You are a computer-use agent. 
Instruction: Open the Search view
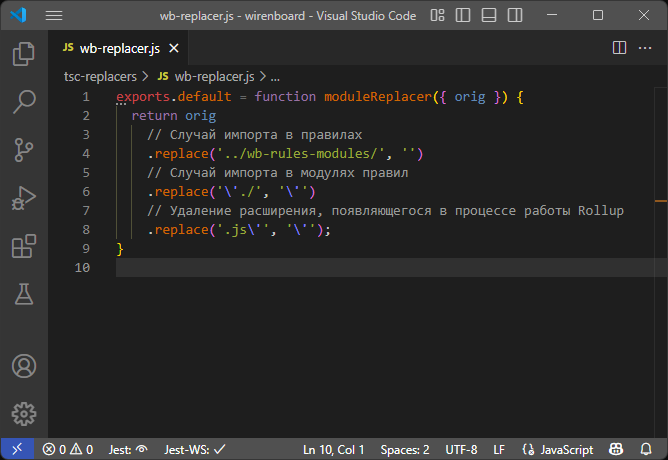[x=24, y=102]
